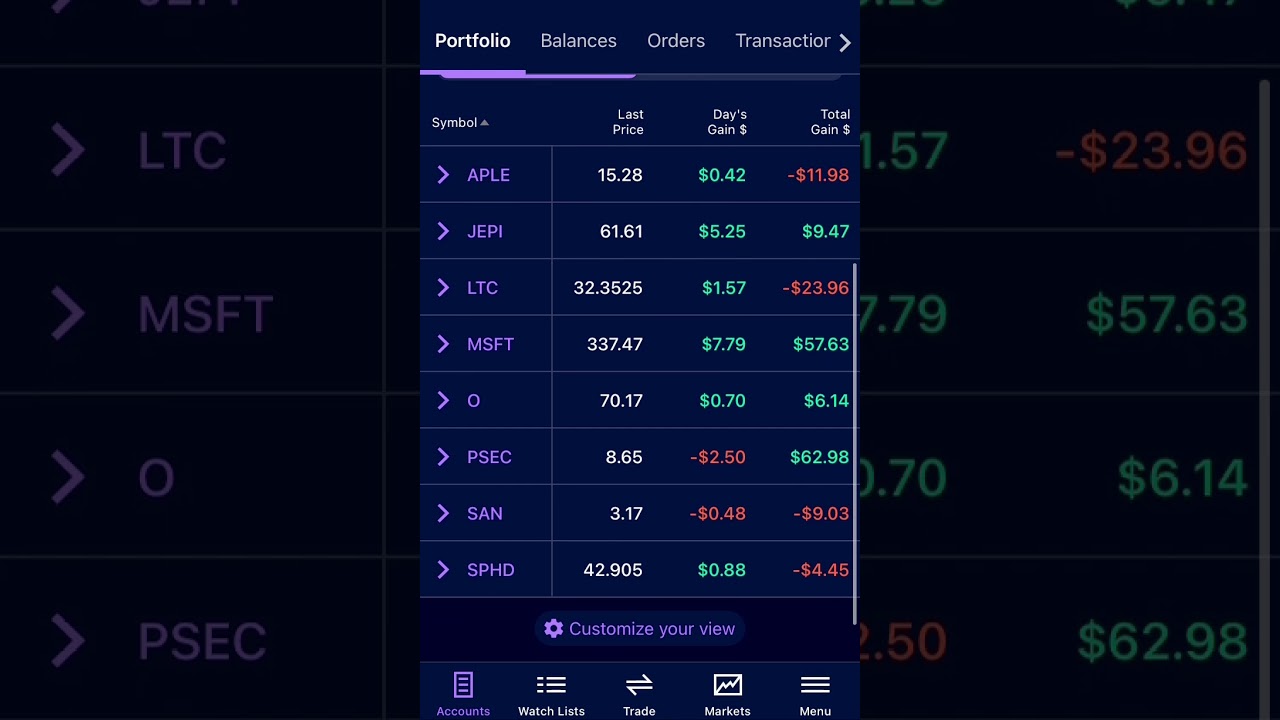Click MSFT total gain $57.63 in table
The width and height of the screenshot is (1280, 720).
[x=821, y=344]
